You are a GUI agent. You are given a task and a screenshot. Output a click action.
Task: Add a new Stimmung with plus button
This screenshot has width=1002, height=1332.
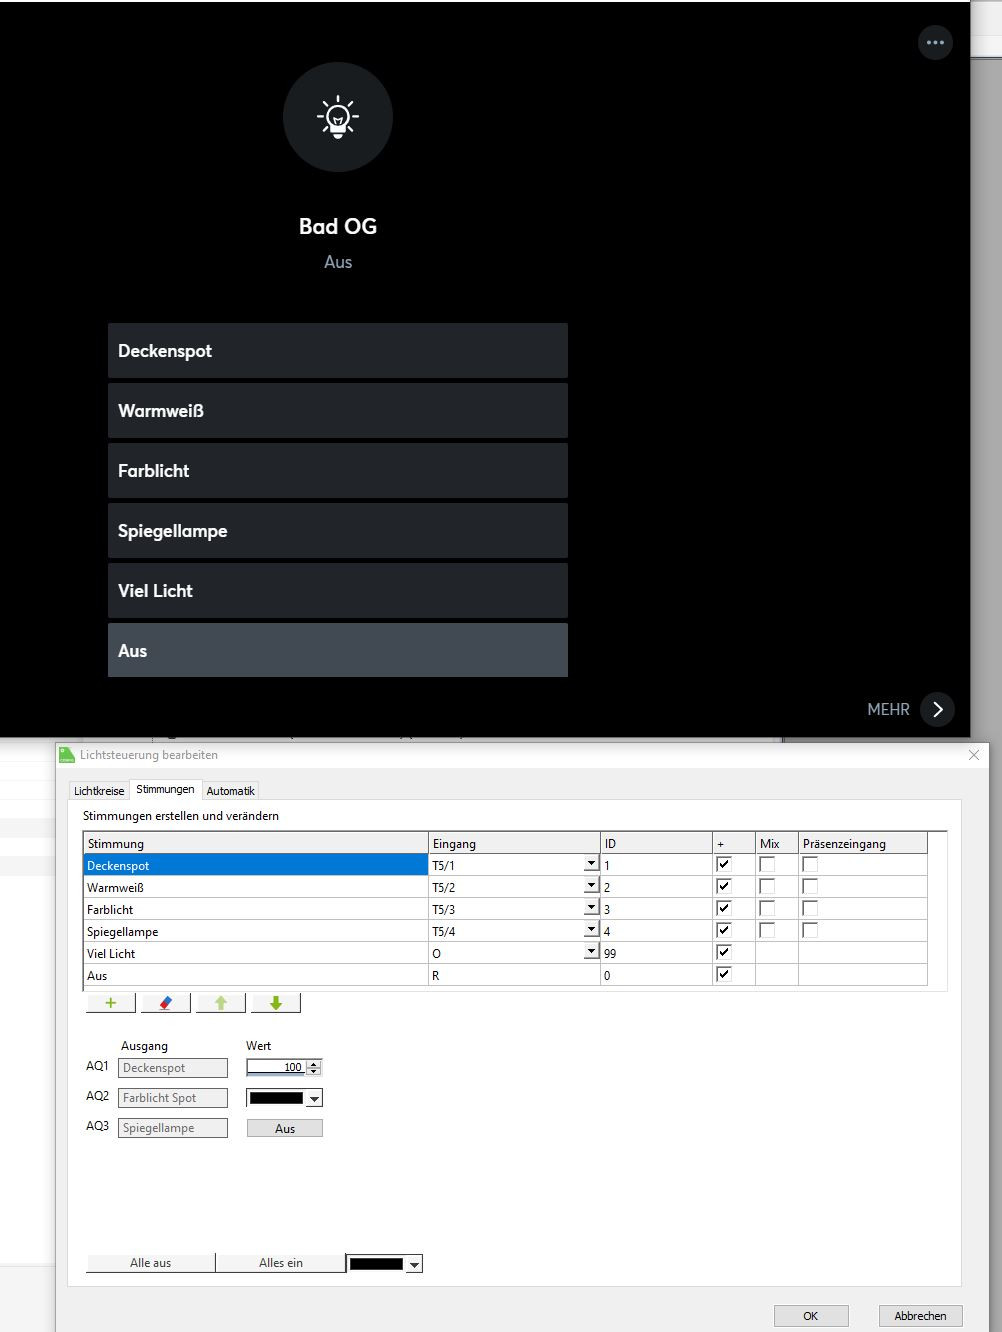[x=111, y=1003]
